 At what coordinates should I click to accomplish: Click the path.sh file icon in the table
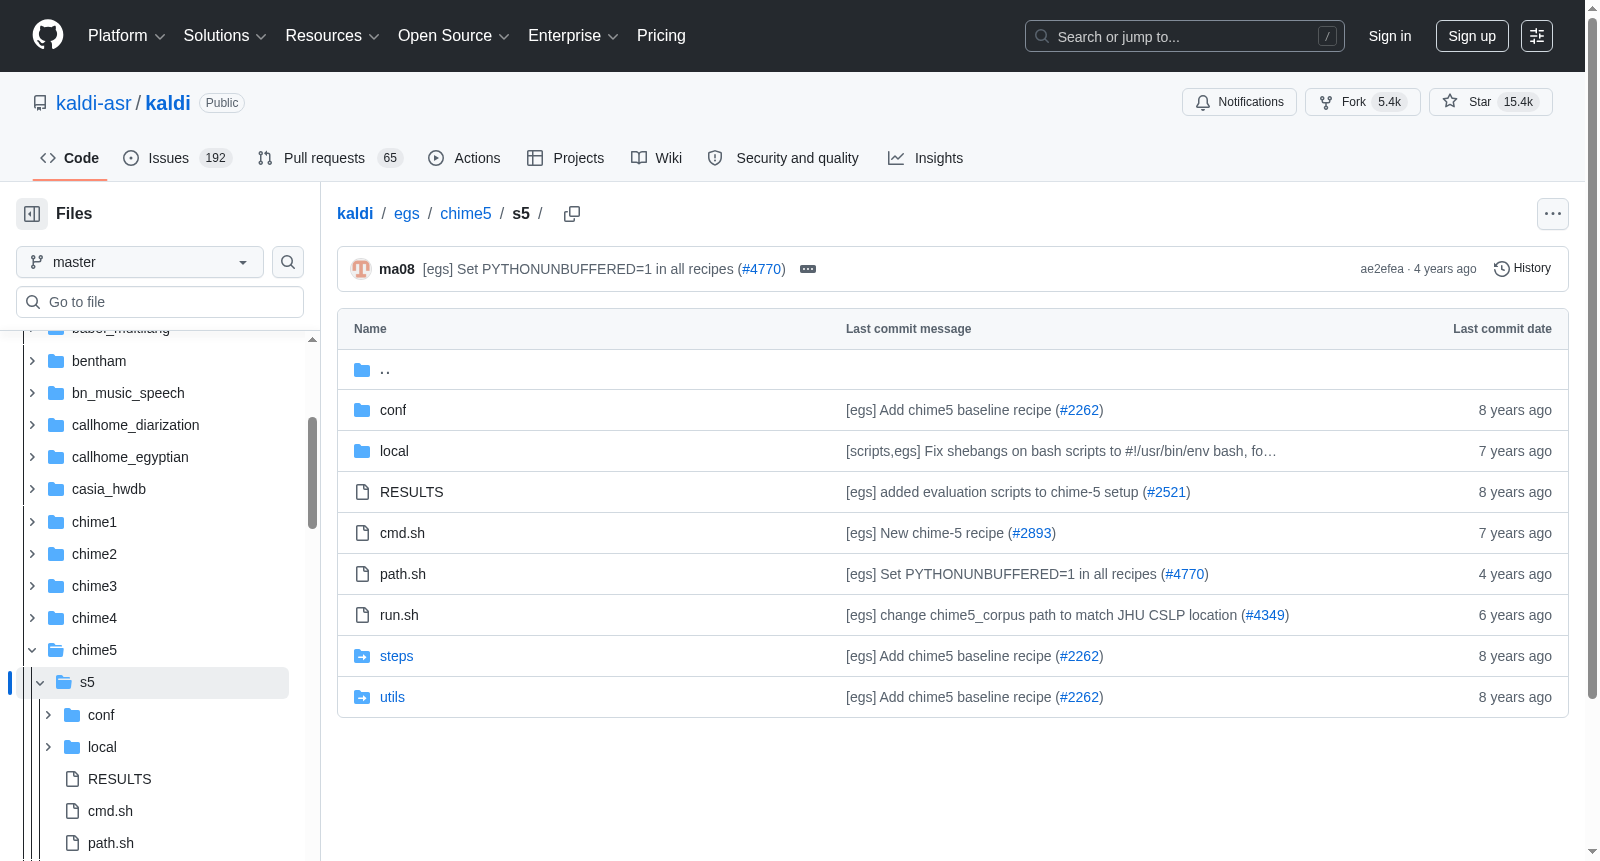tap(362, 574)
